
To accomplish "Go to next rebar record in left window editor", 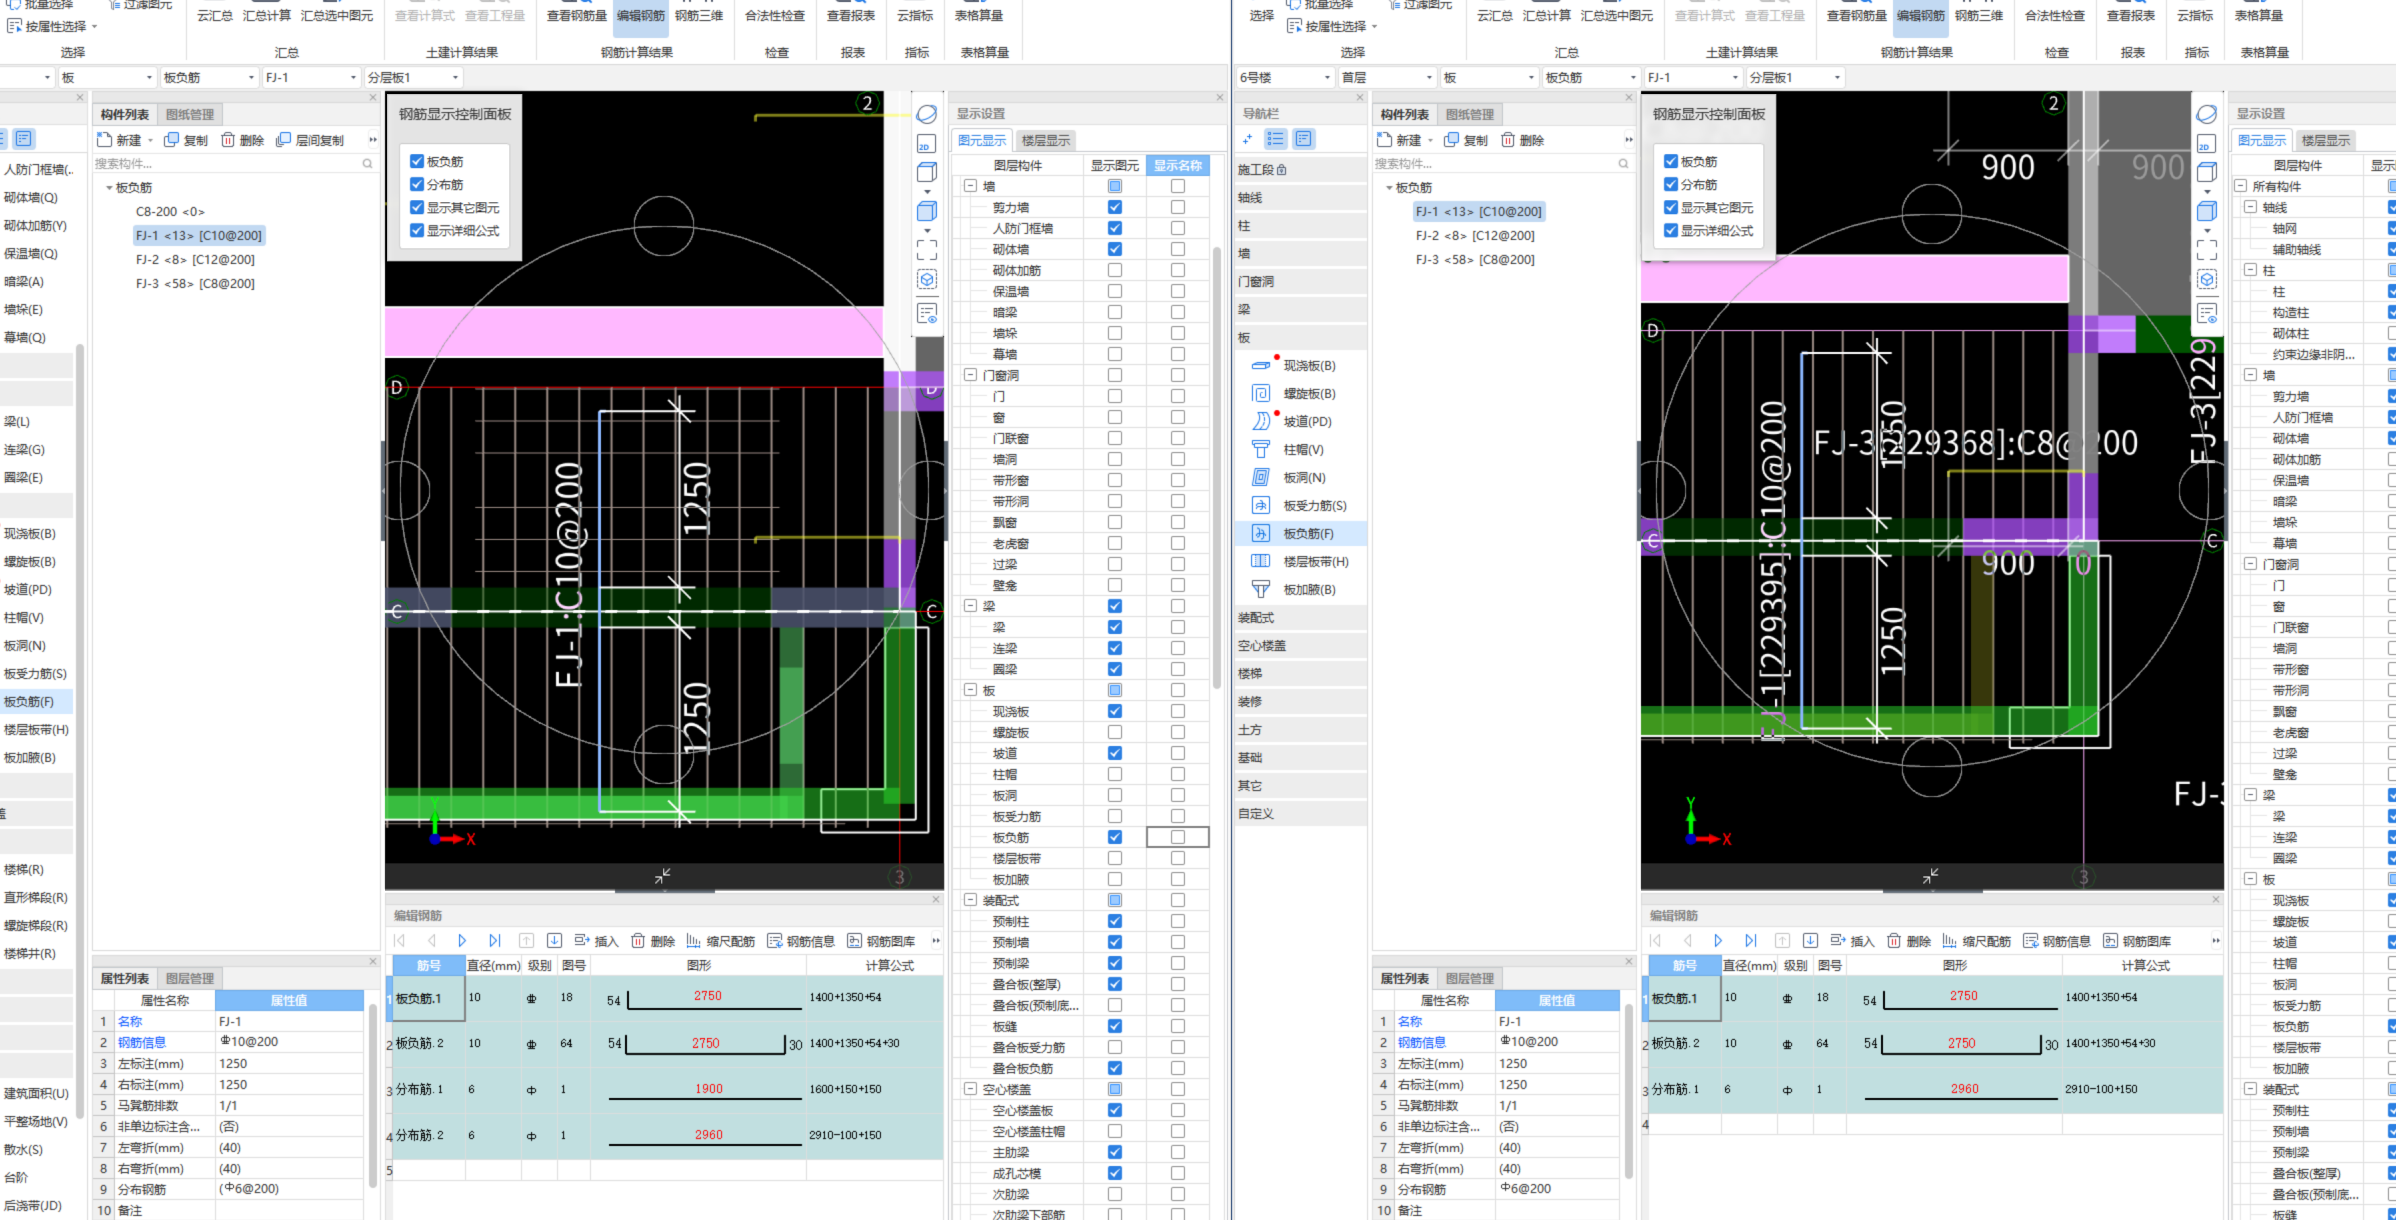I will tap(462, 941).
